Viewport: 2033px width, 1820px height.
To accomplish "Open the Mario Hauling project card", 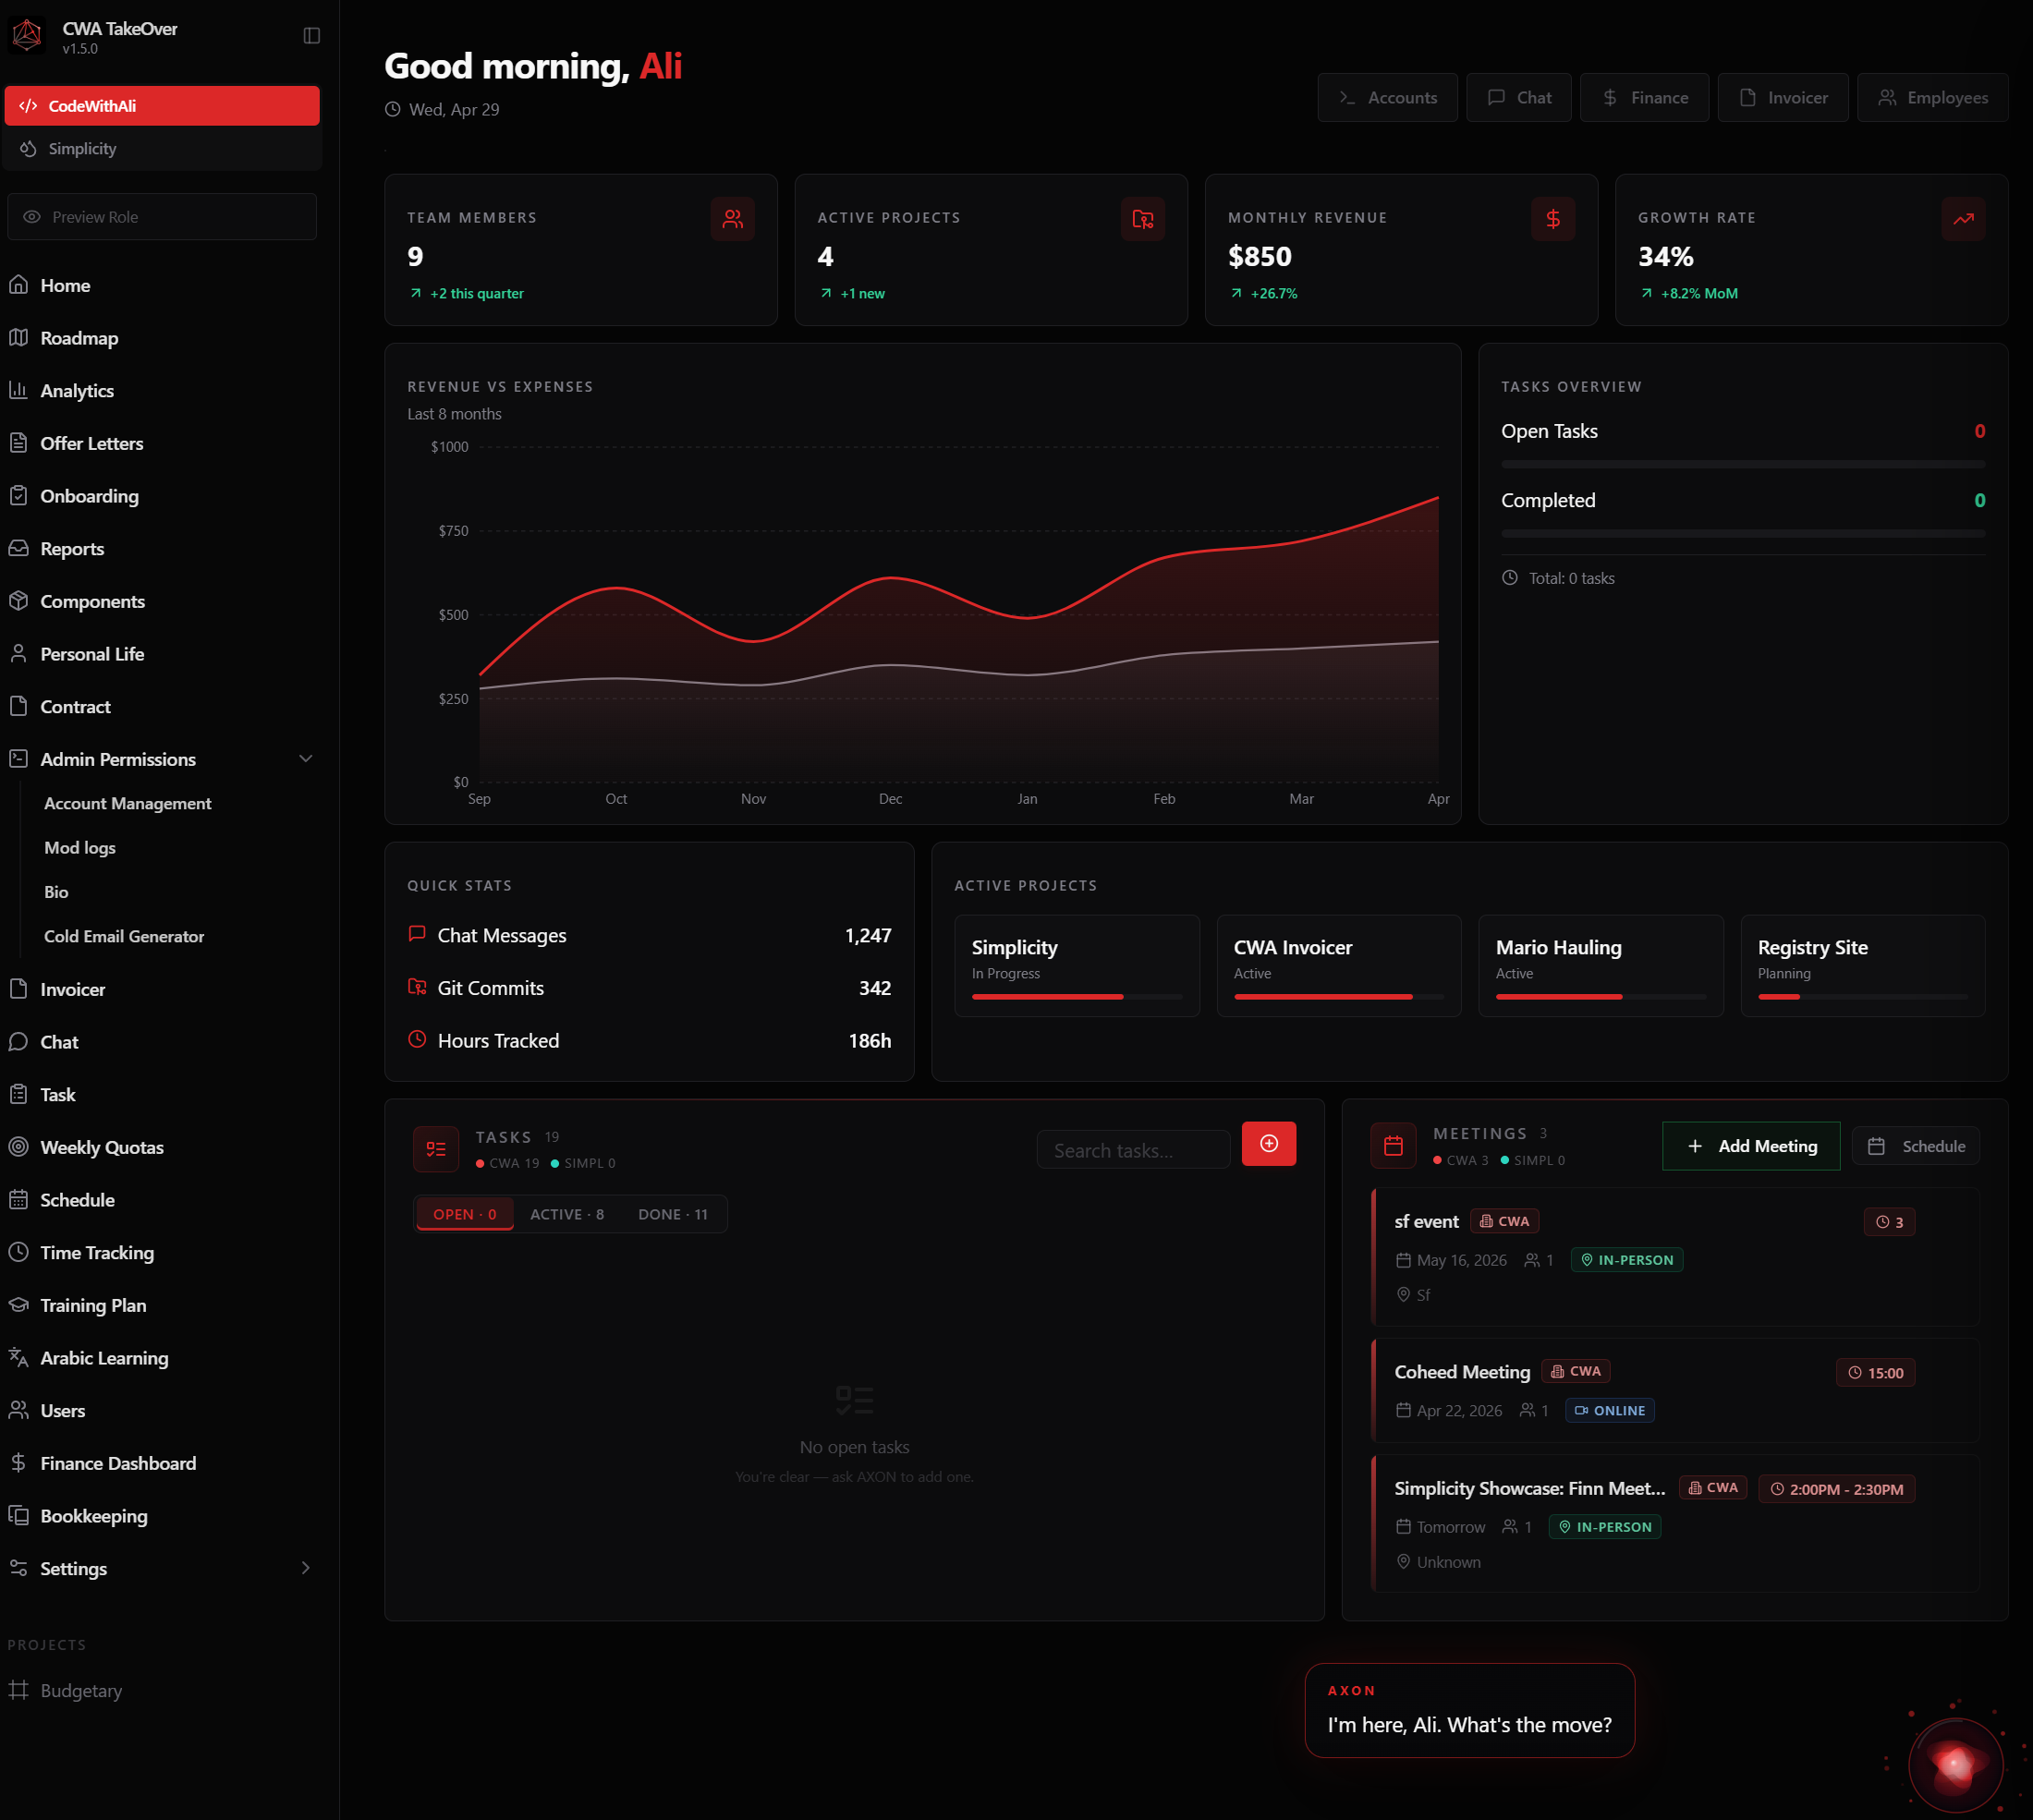I will click(1601, 966).
